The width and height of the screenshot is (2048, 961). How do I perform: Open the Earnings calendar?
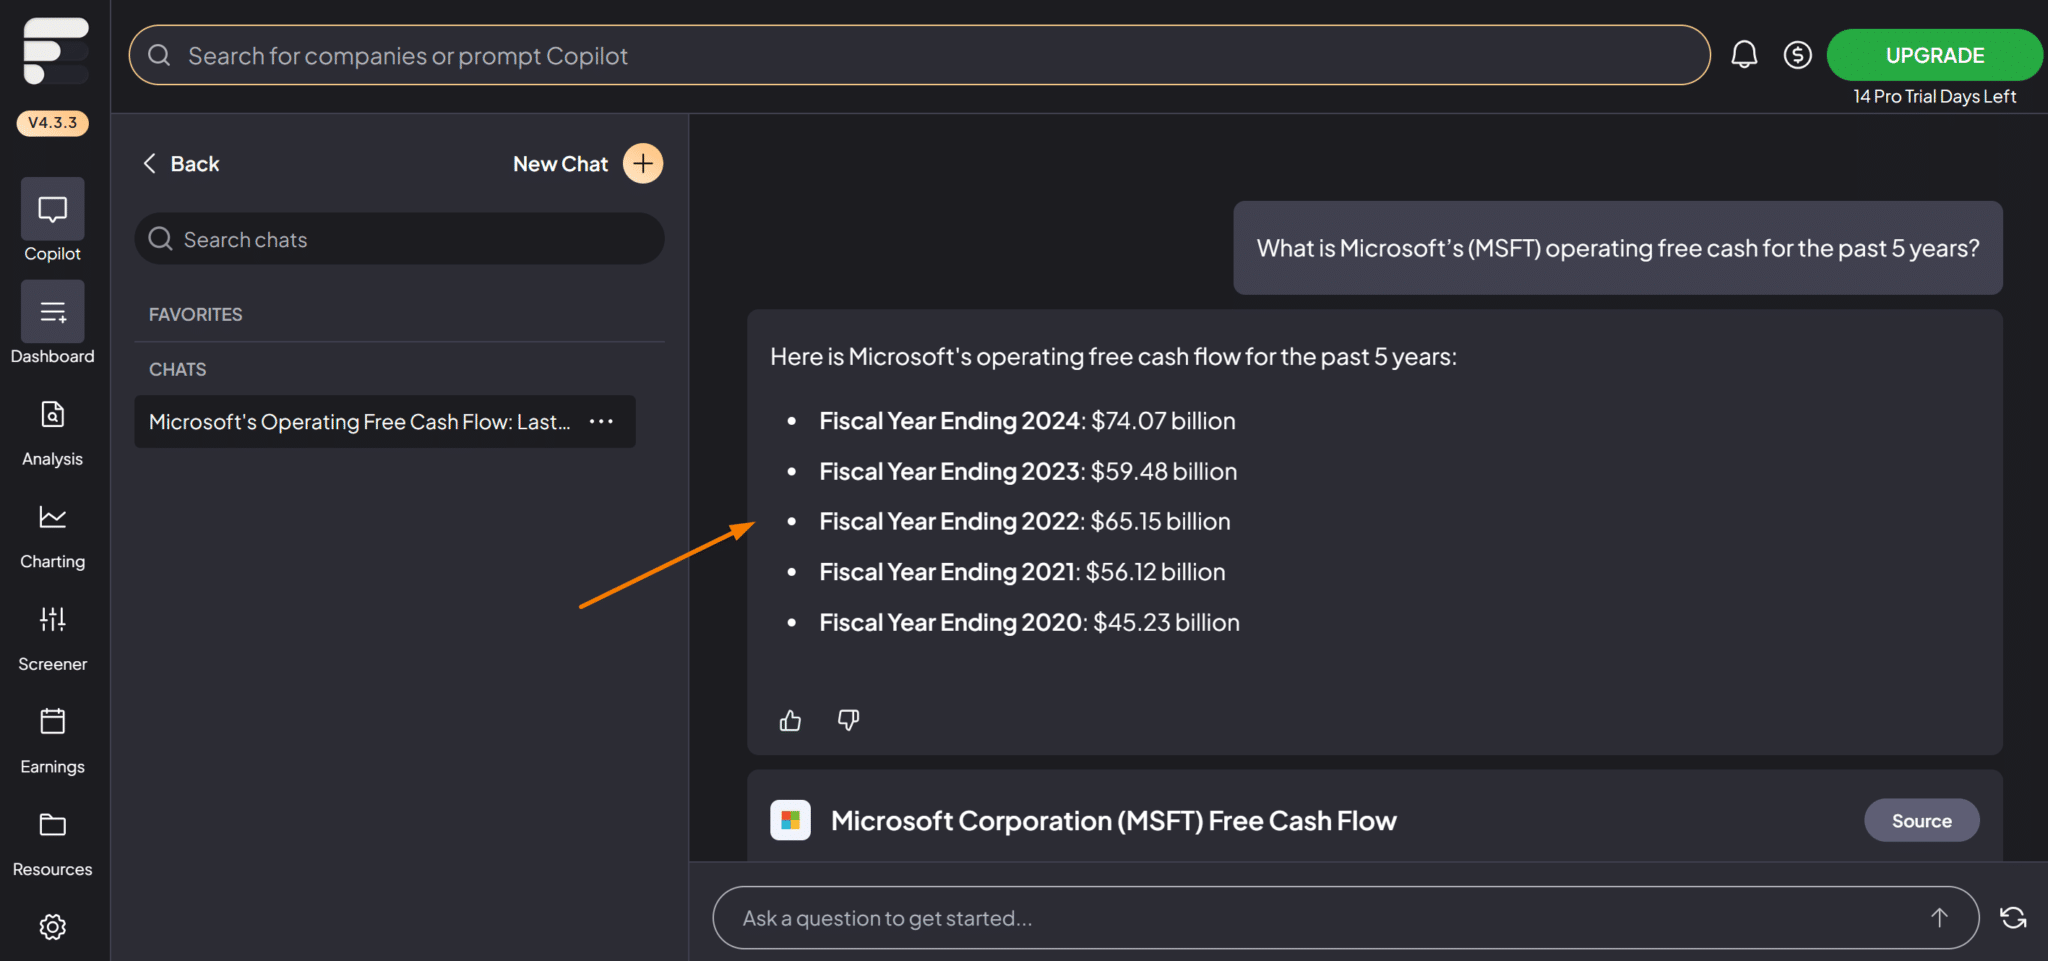pyautogui.click(x=52, y=735)
